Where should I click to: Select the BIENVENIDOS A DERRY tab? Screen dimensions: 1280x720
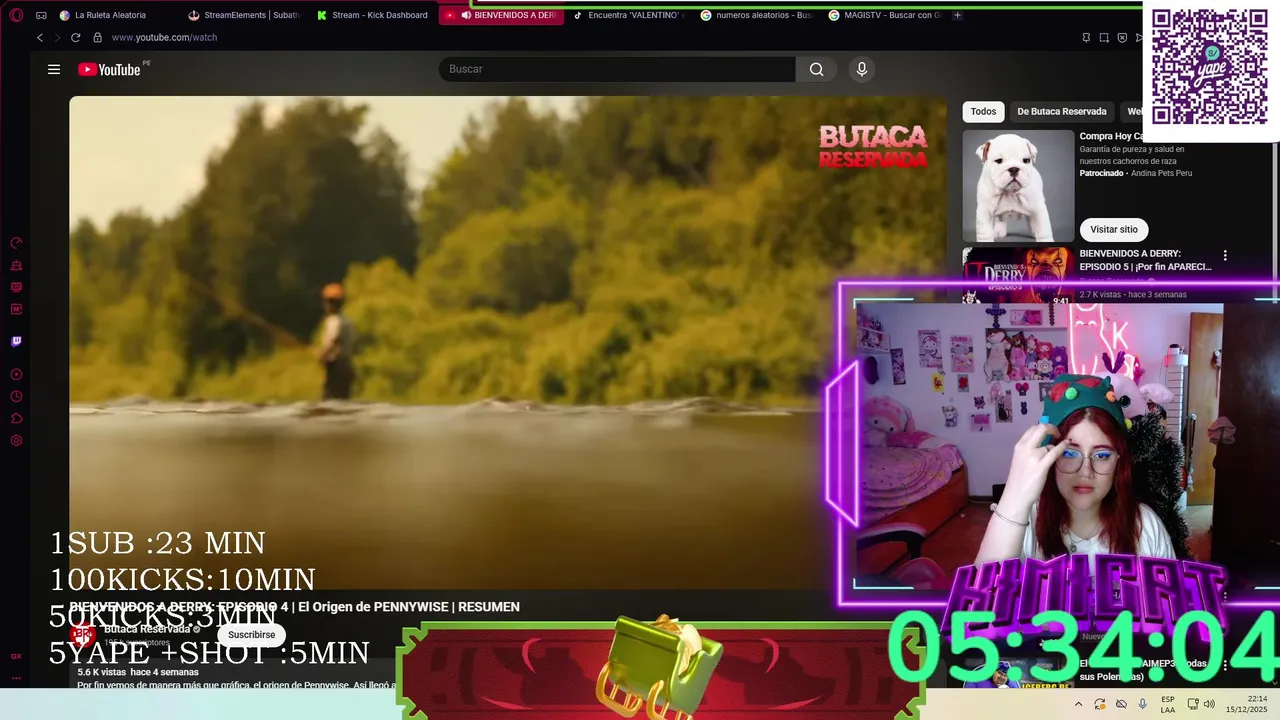pos(501,15)
